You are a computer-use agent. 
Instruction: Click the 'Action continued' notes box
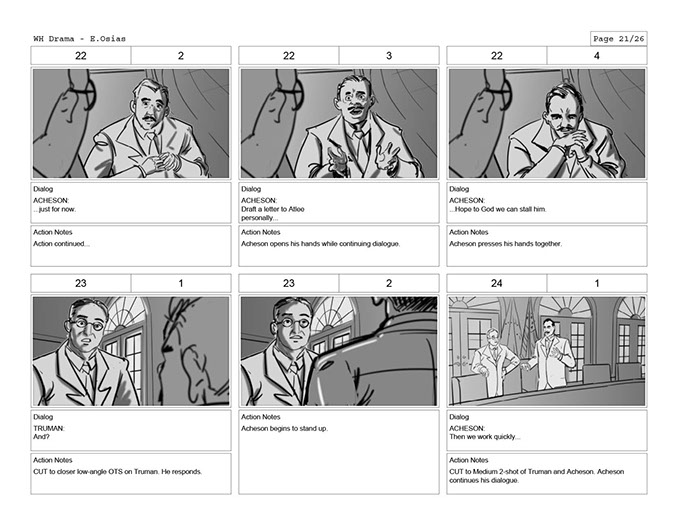point(131,246)
